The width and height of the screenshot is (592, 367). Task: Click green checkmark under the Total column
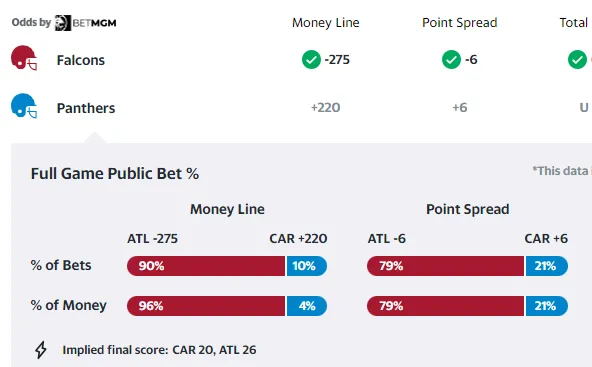tap(577, 60)
